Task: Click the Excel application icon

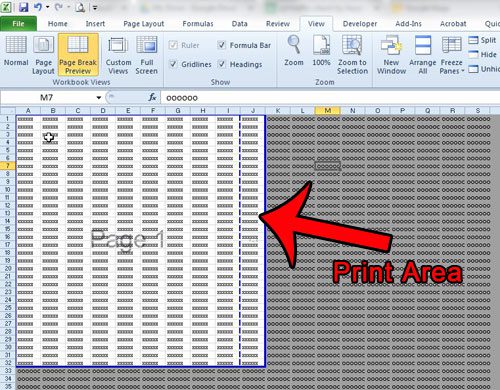Action: click(6, 7)
